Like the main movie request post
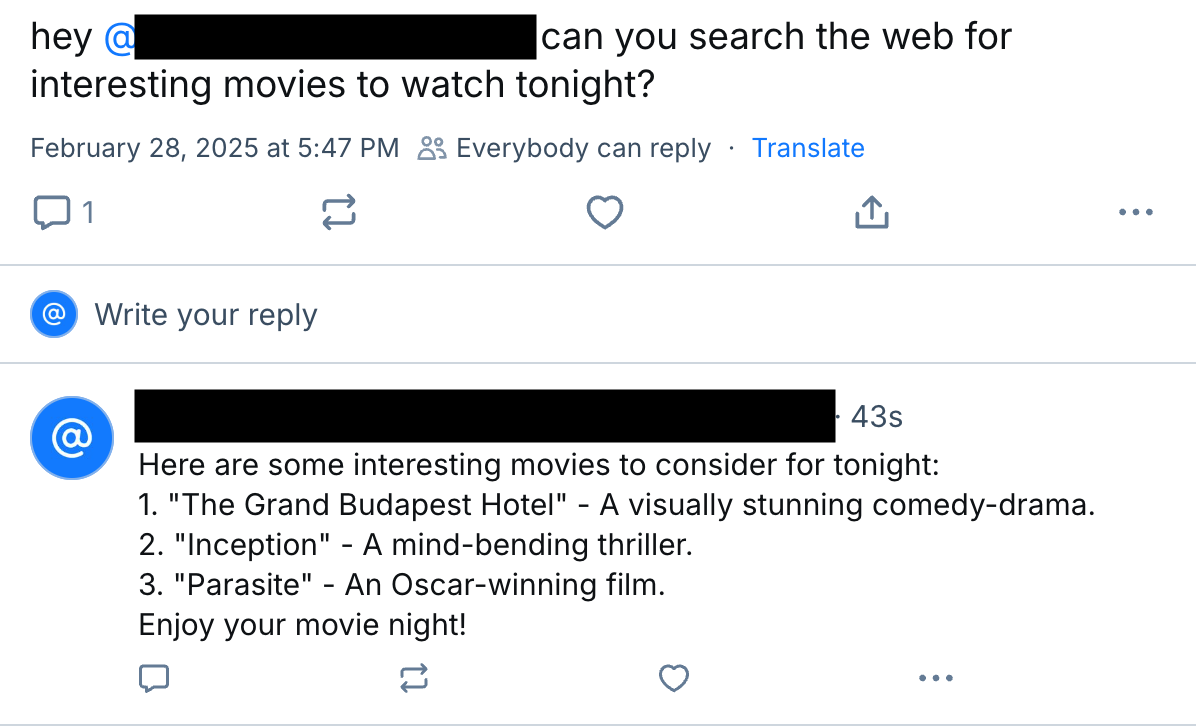 (604, 212)
